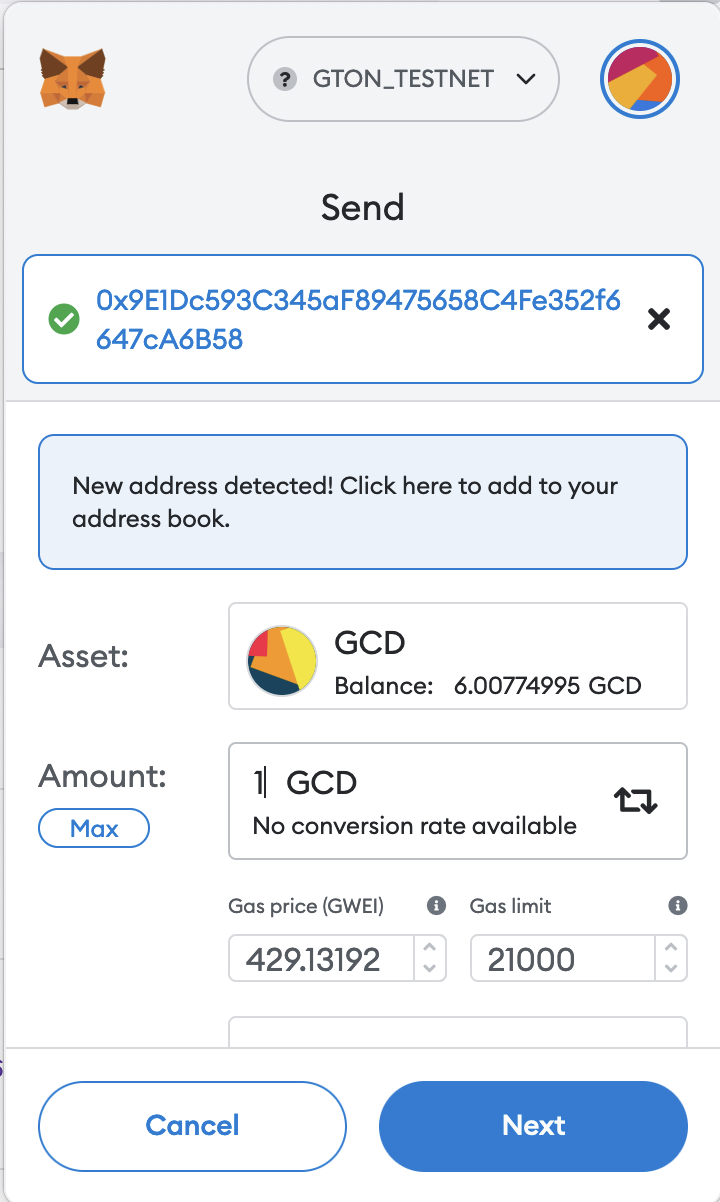Cancel the send transaction
720x1202 pixels.
(192, 1126)
